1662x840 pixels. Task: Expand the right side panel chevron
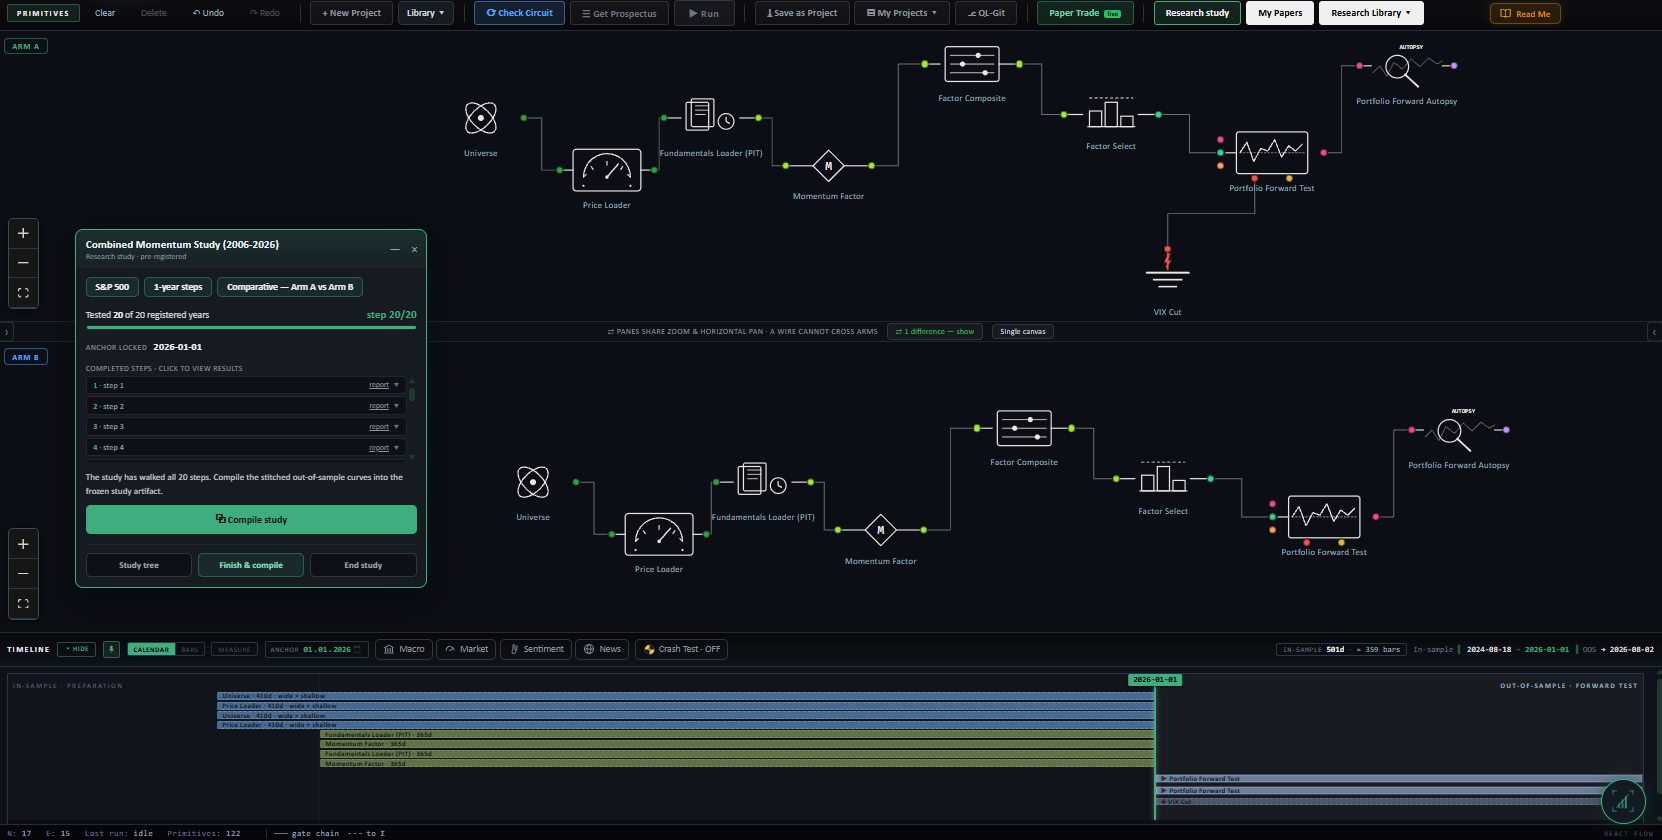pyautogui.click(x=1654, y=332)
